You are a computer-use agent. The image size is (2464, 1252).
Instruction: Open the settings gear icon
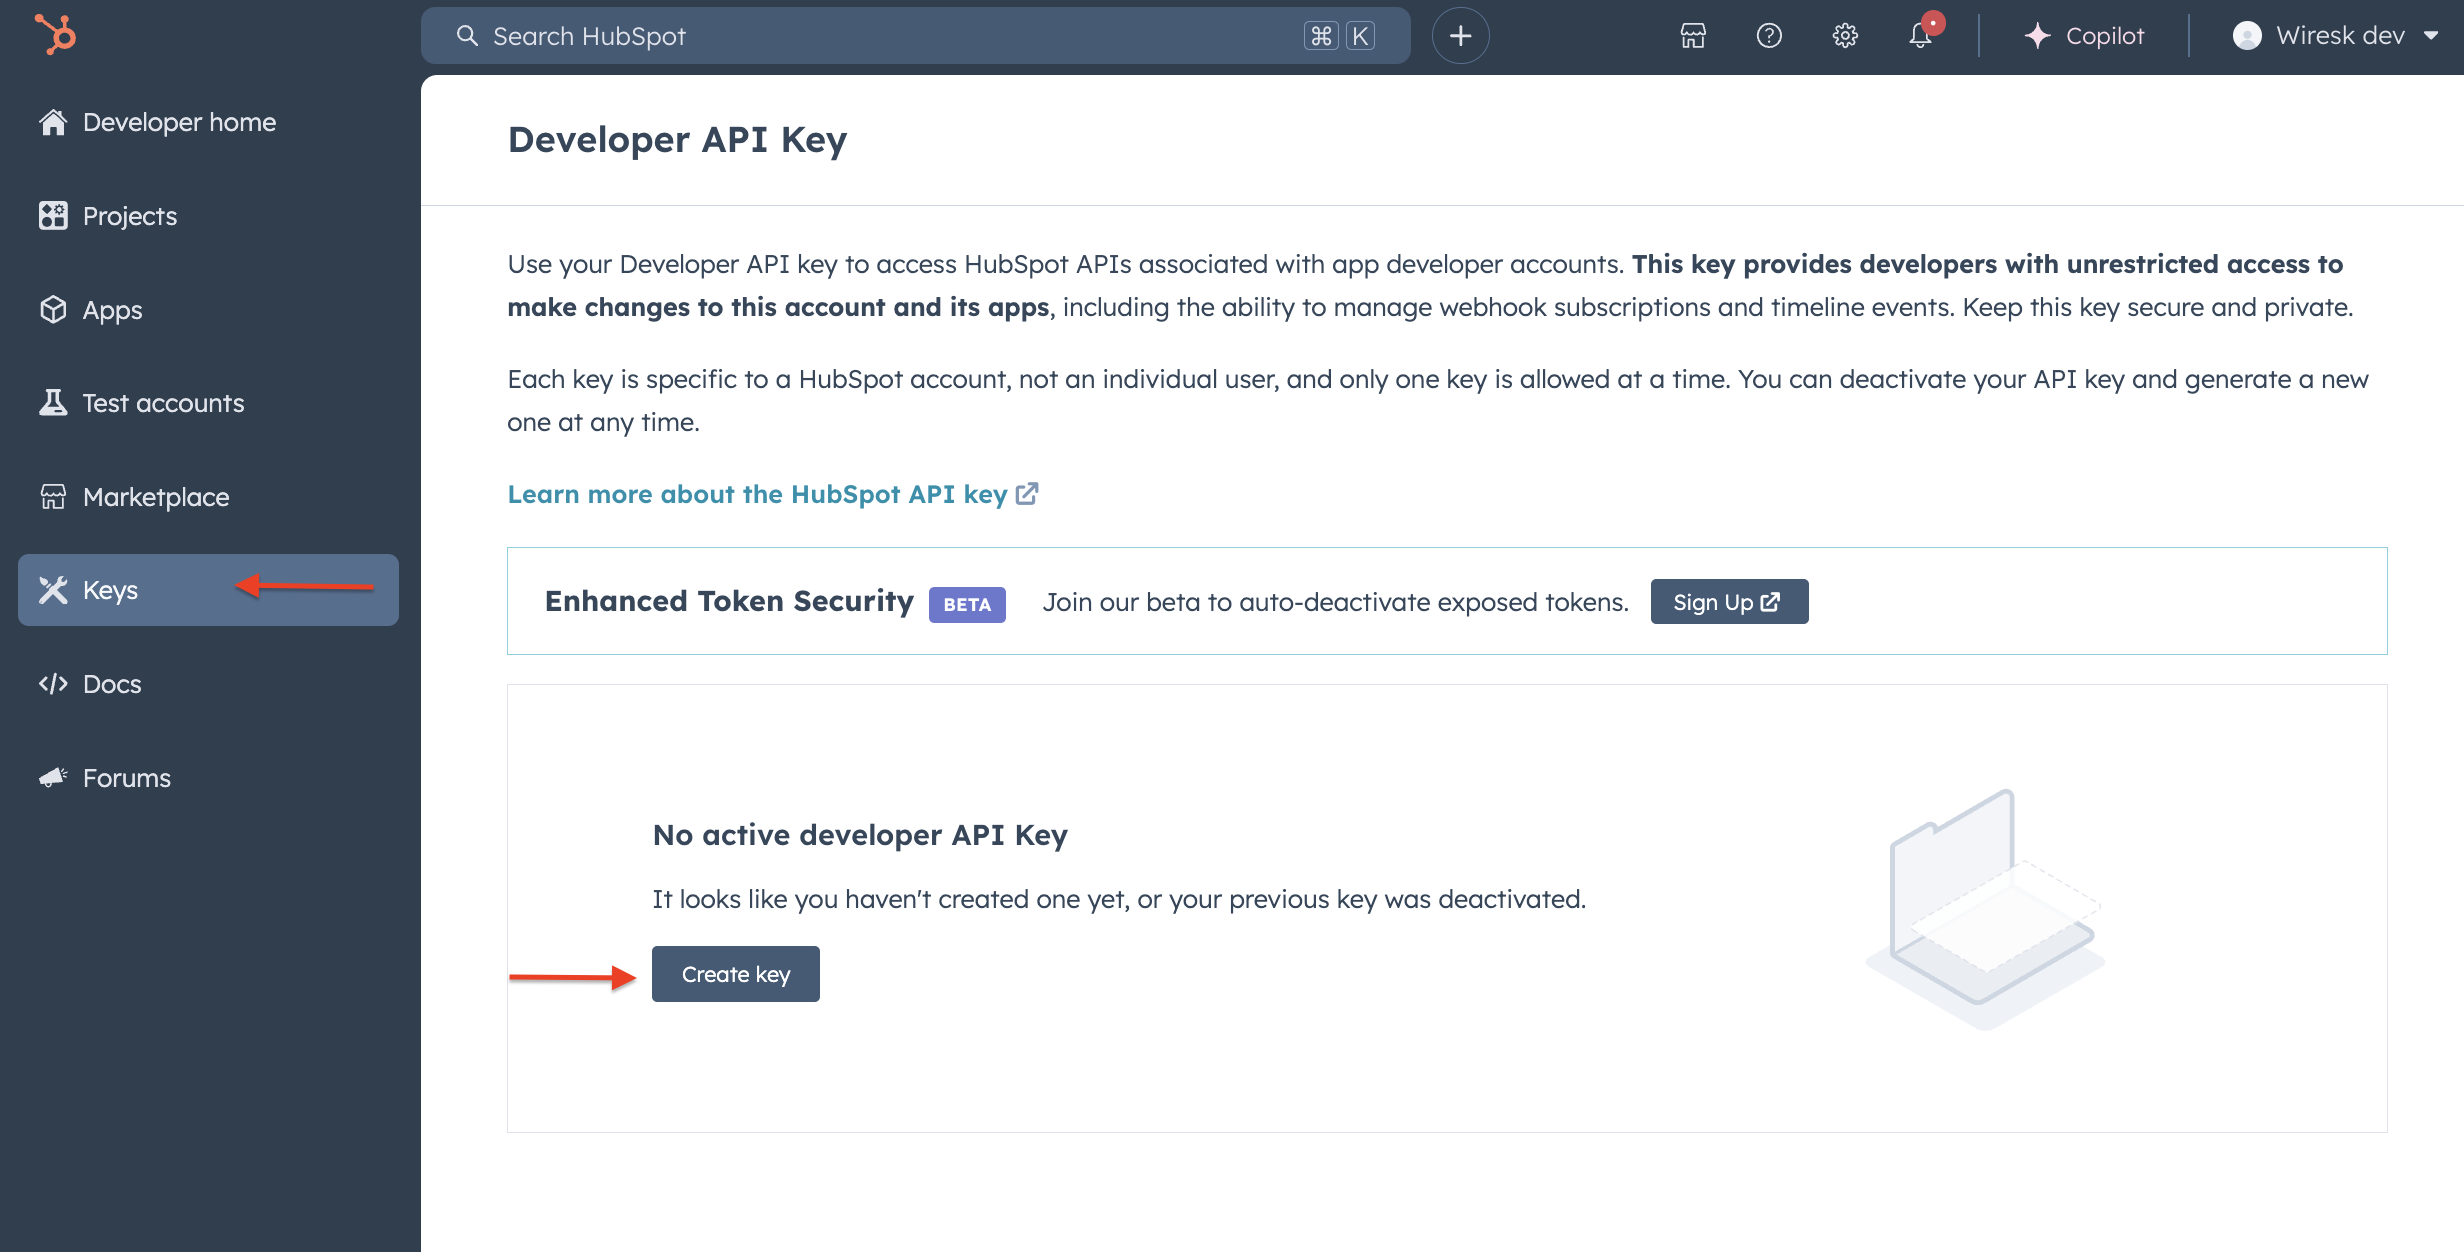(1845, 36)
